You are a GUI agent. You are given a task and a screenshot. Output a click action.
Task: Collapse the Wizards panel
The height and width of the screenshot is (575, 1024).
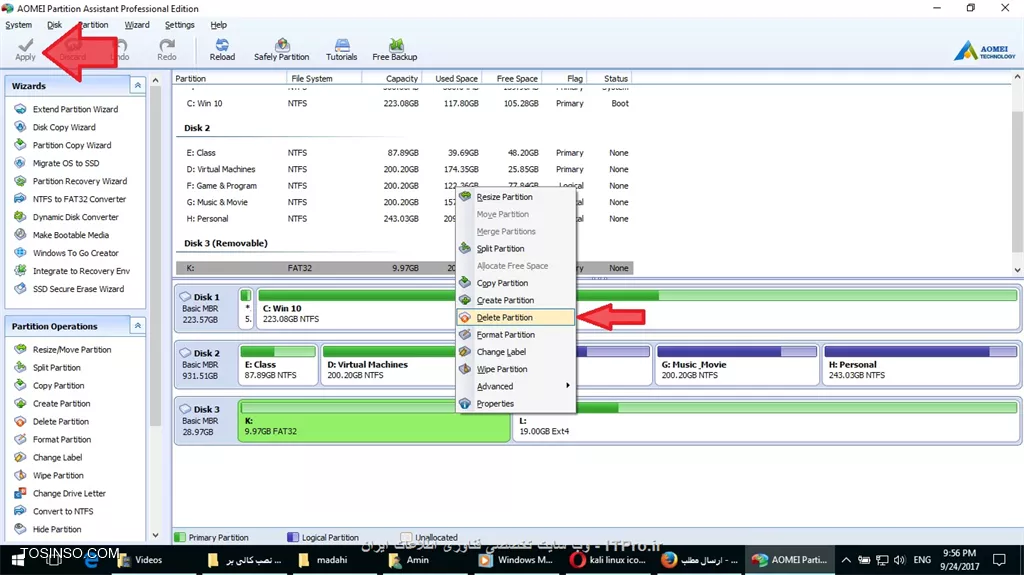pos(138,86)
